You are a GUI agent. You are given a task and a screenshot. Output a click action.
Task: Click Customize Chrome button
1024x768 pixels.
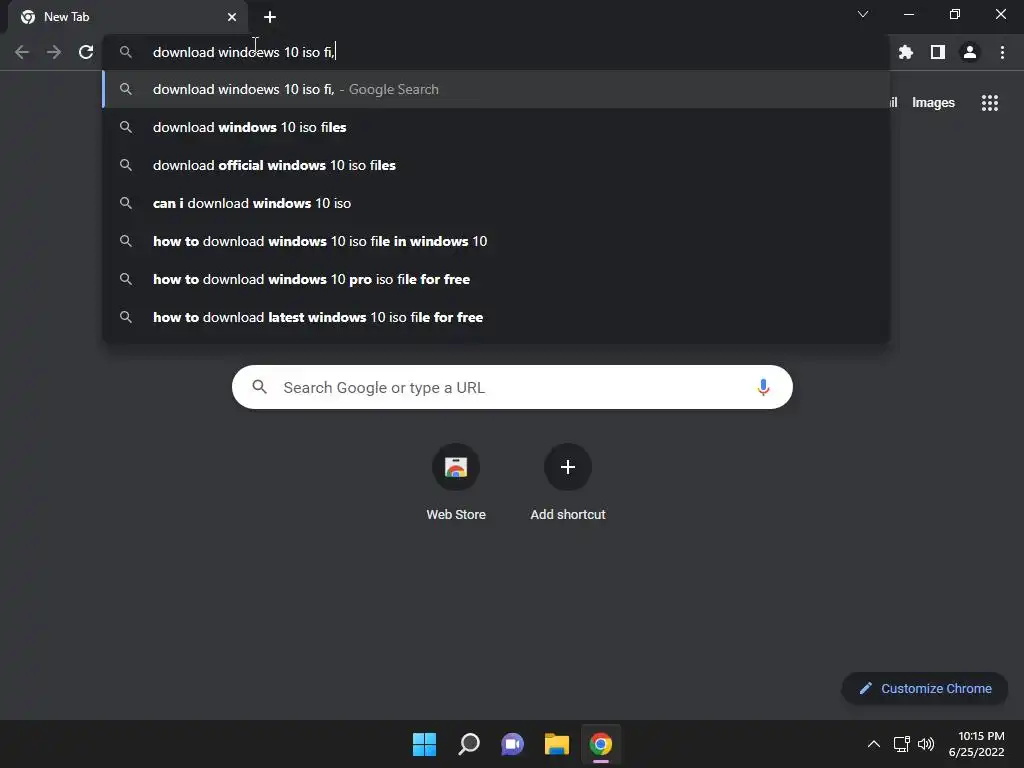(925, 688)
